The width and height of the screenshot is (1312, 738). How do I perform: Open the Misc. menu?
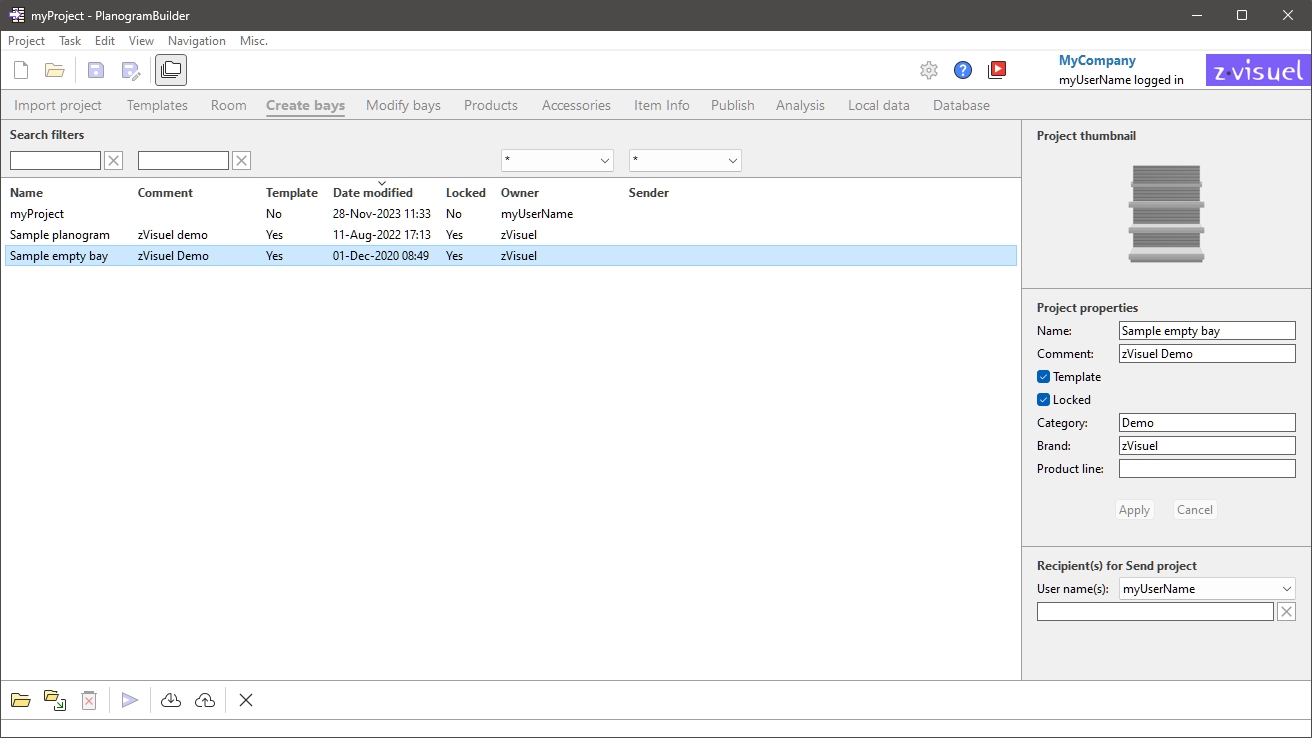254,41
